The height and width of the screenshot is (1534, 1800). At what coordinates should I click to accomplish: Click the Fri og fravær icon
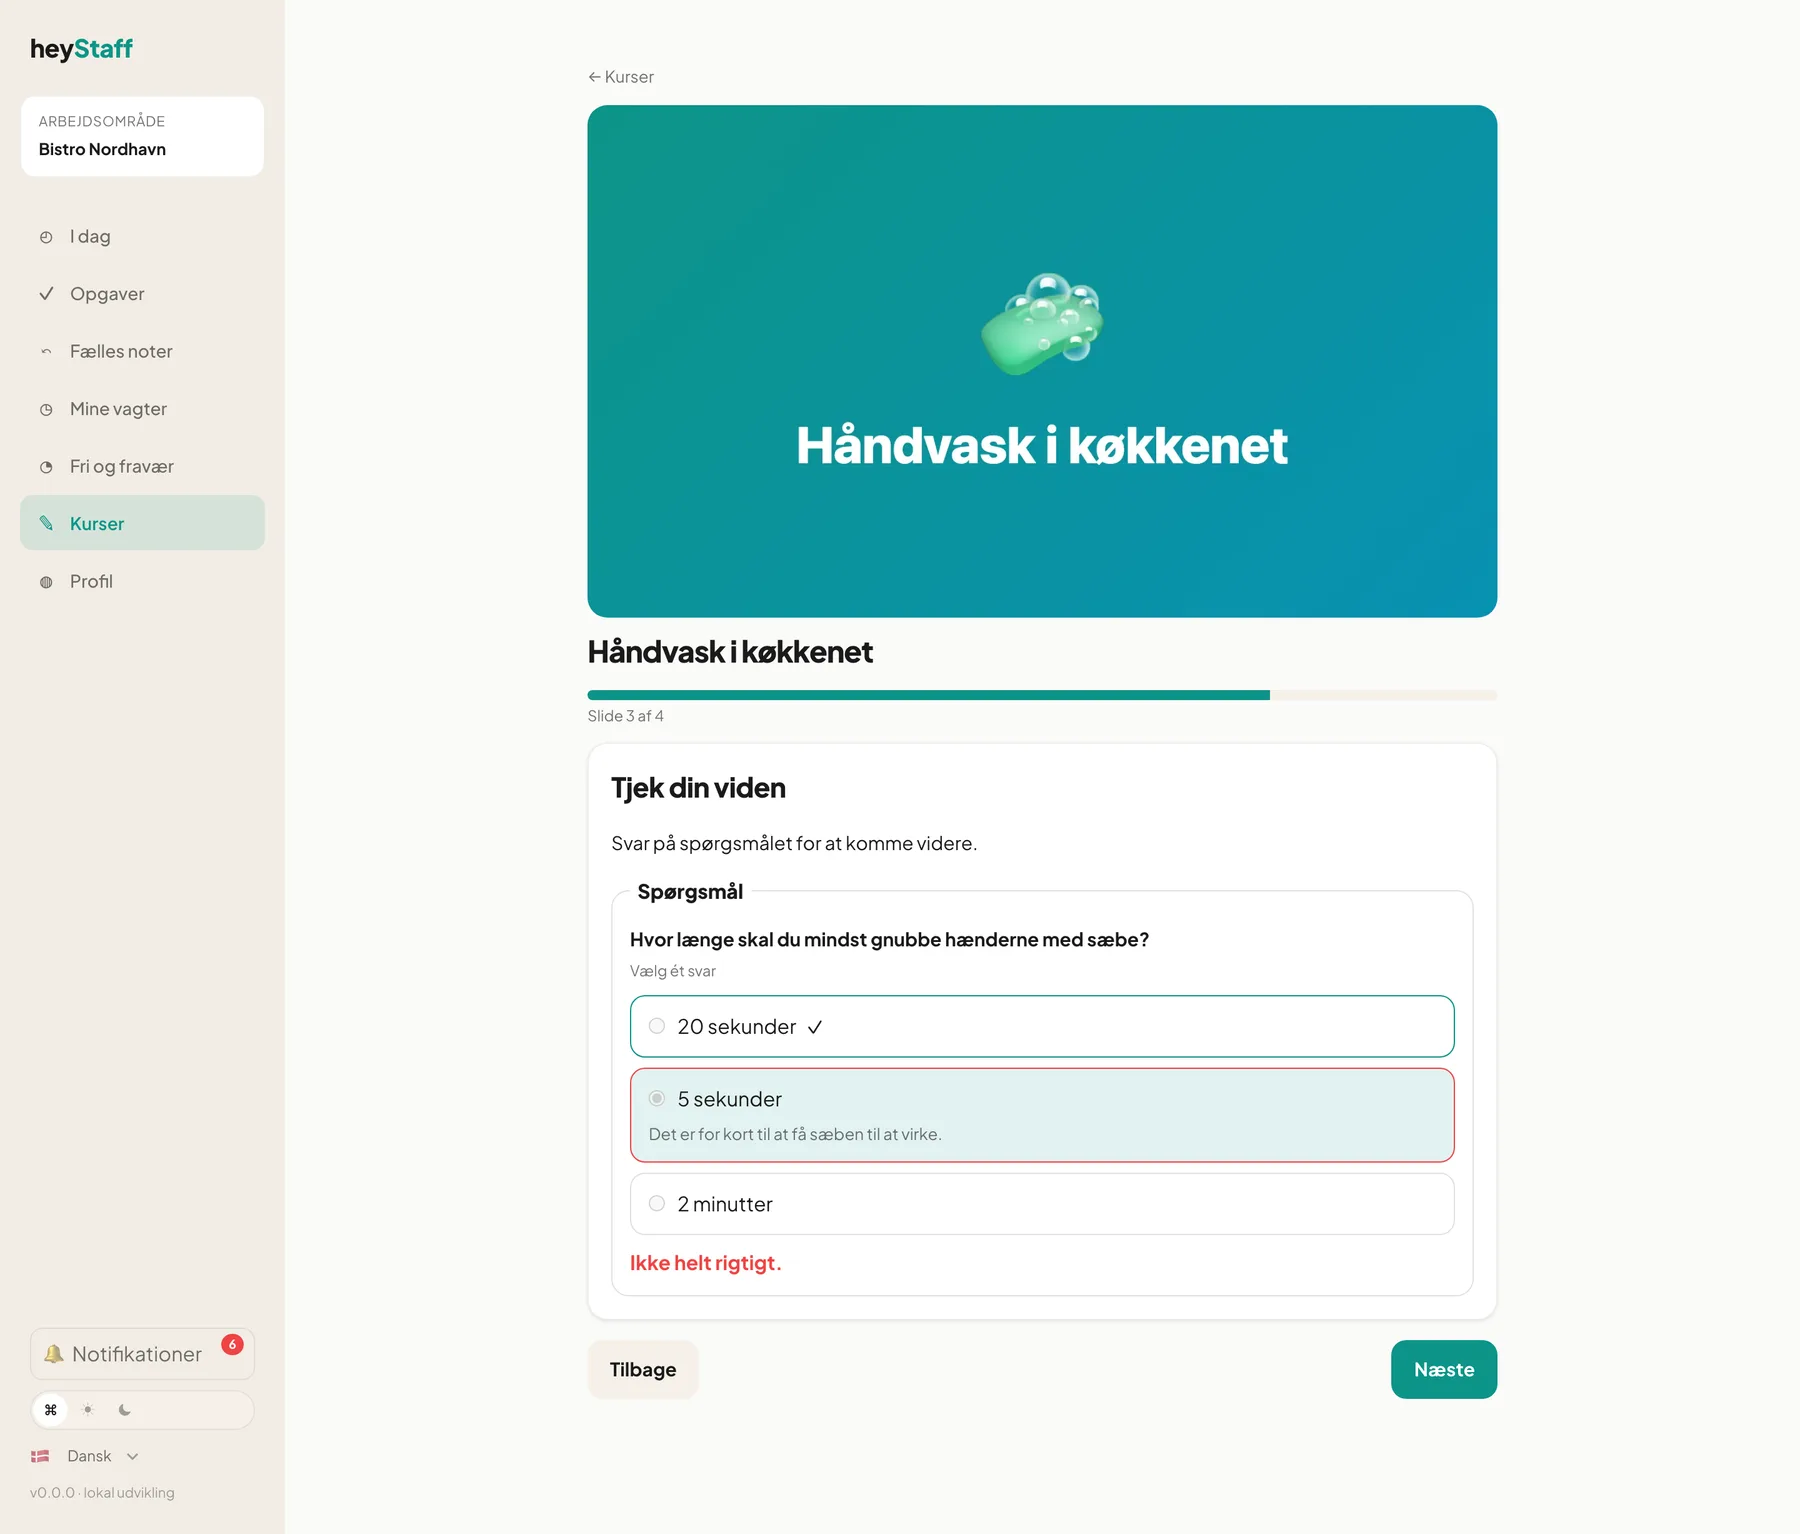(46, 467)
